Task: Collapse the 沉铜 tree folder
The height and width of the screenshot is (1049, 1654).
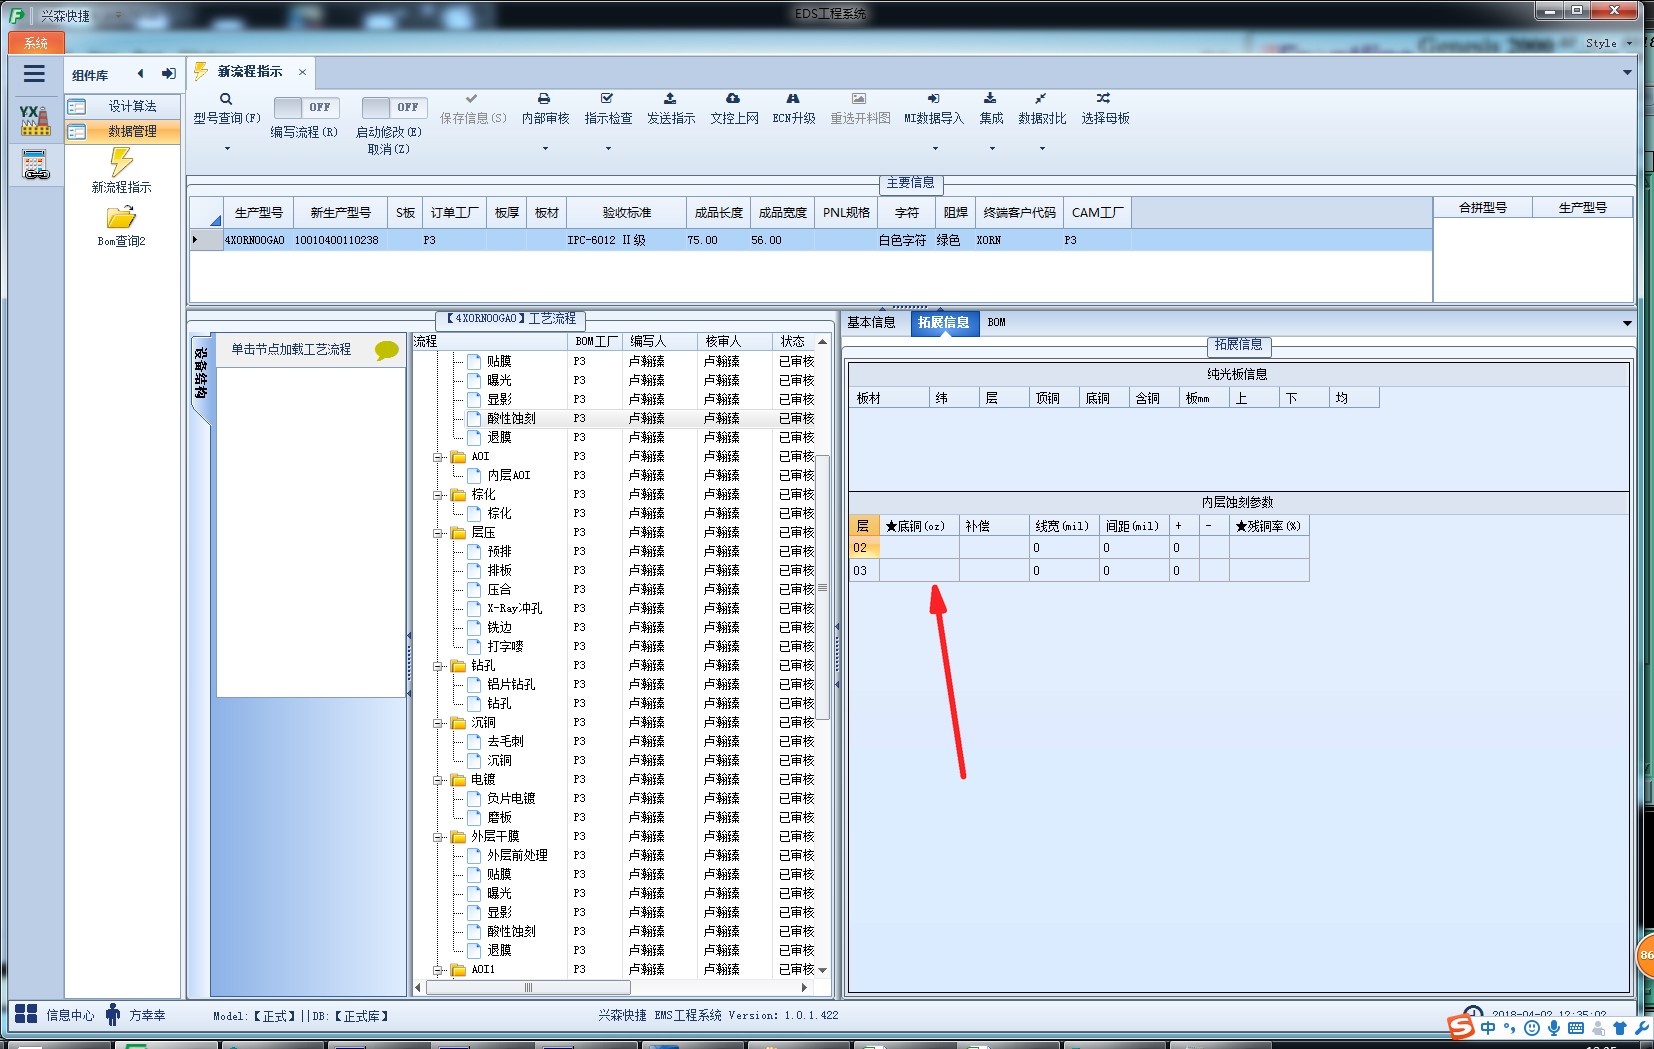Action: (x=438, y=723)
